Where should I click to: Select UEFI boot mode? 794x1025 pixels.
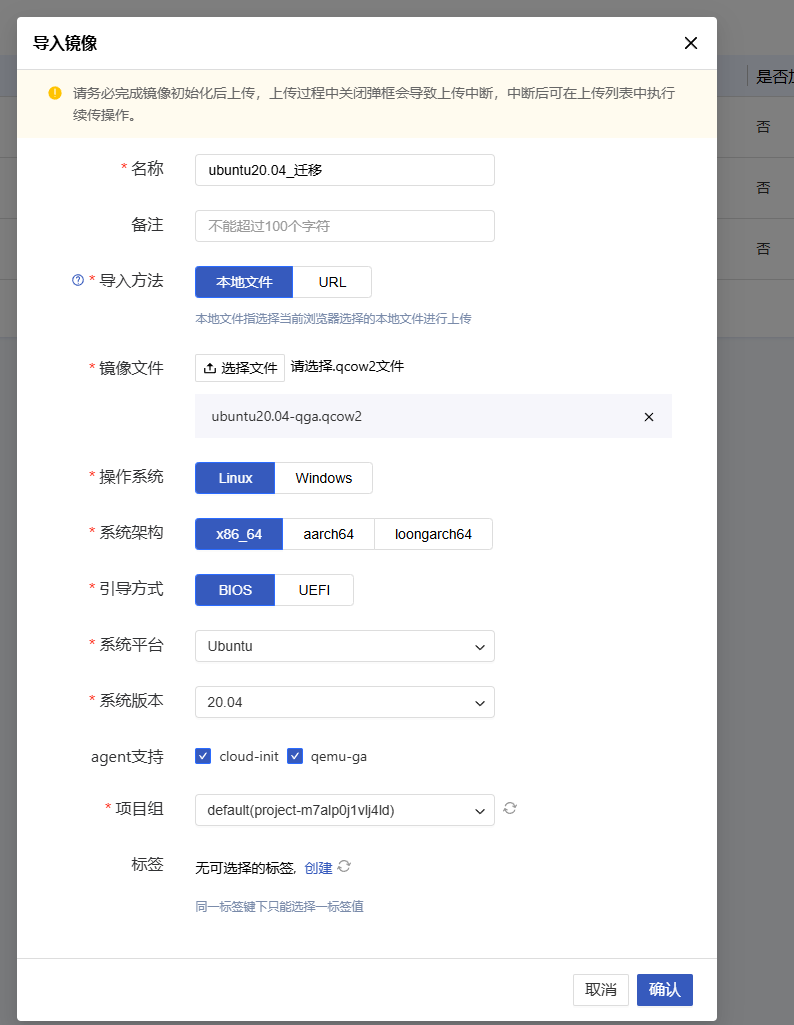click(313, 590)
